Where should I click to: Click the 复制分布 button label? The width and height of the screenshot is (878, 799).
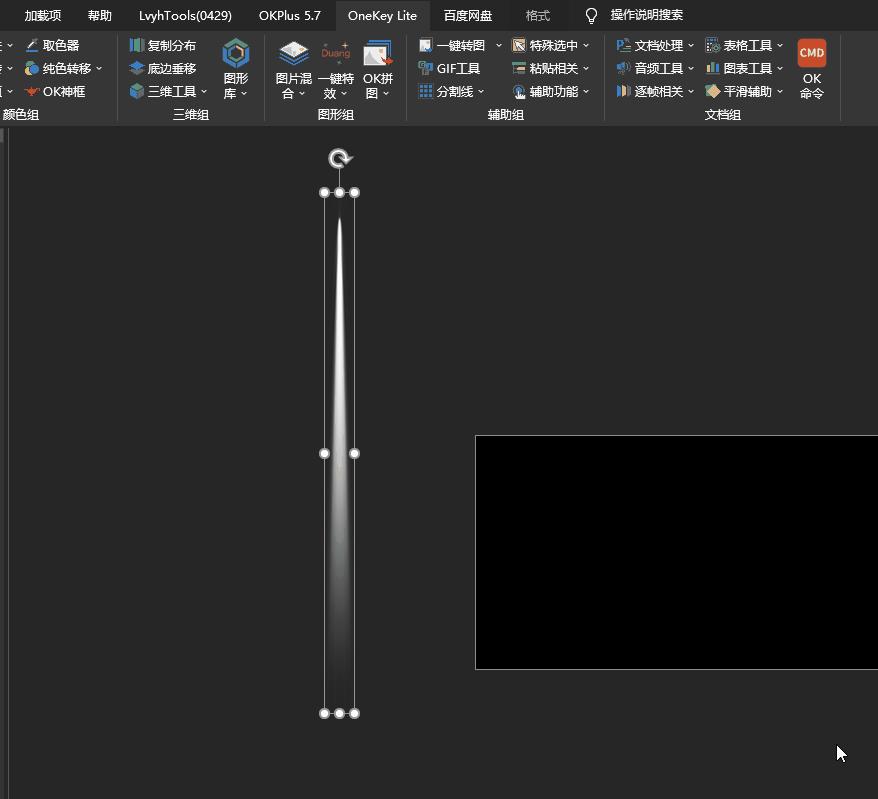click(172, 45)
